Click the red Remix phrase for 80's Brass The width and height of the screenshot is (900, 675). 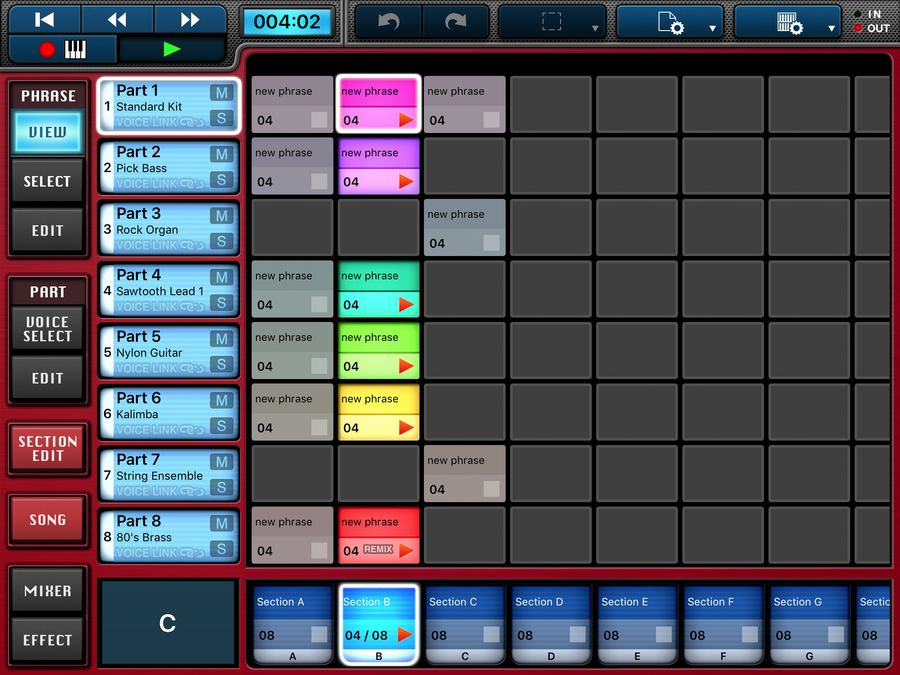pos(378,537)
